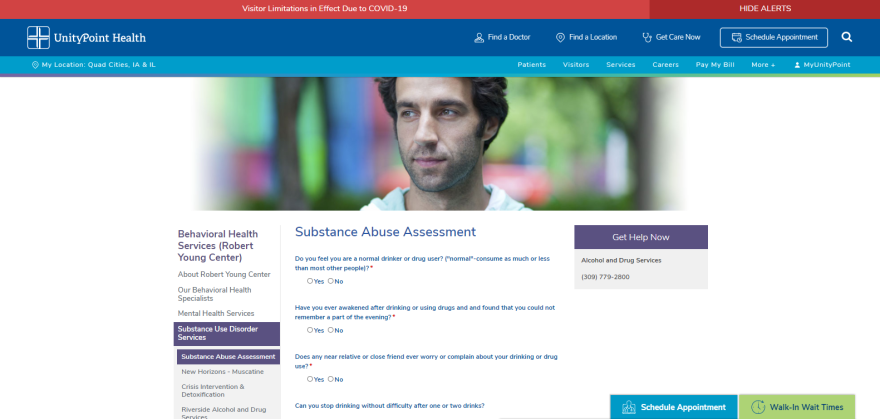Click the Pay My Bill link
880x419 pixels.
click(715, 65)
